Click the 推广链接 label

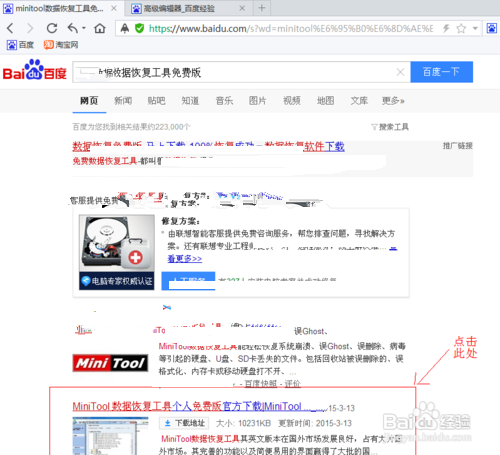point(458,146)
